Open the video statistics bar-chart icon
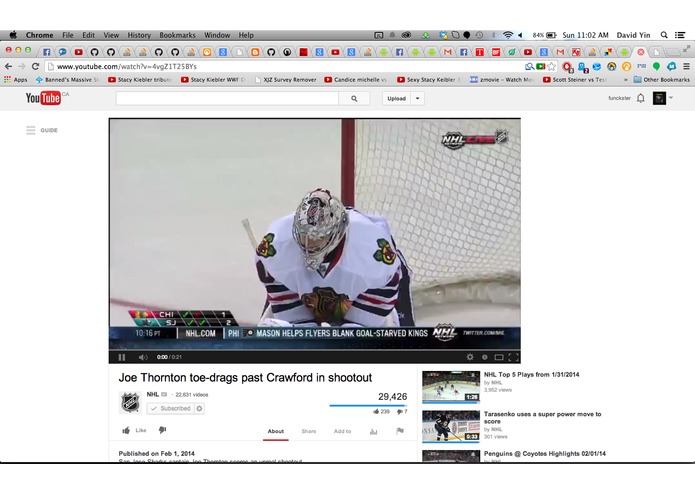 [x=374, y=431]
